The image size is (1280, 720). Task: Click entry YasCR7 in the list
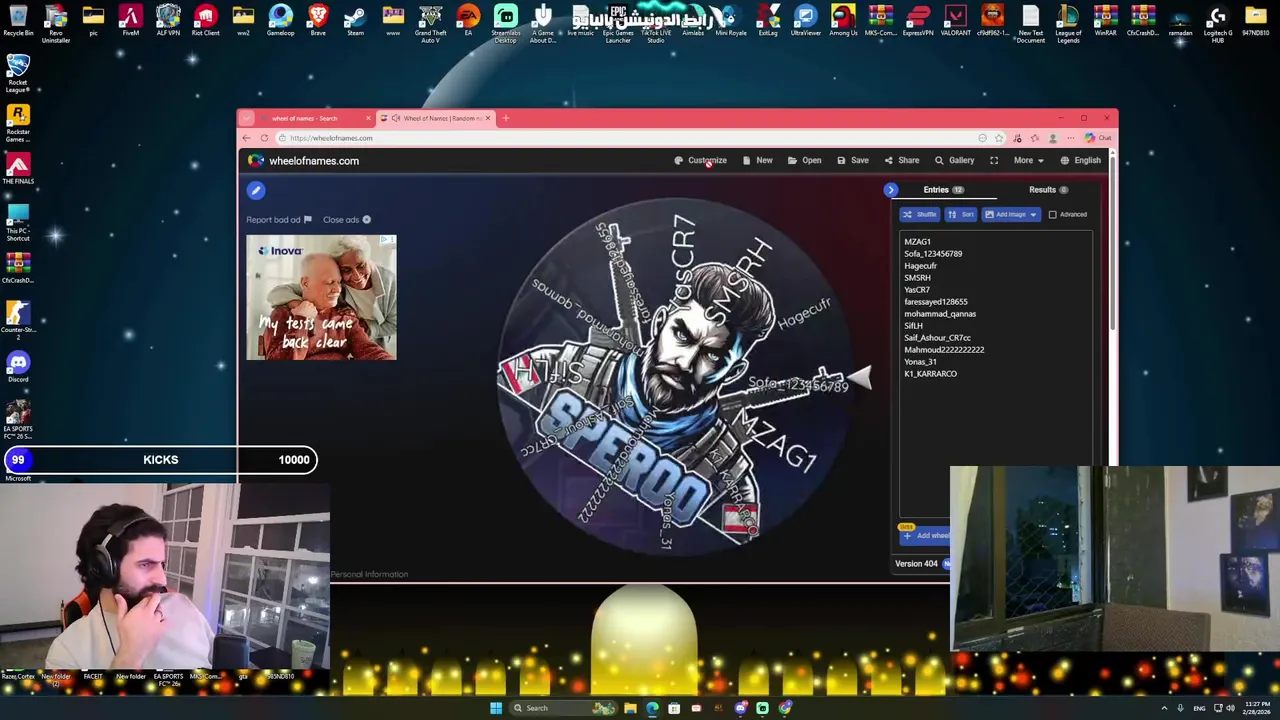[917, 290]
